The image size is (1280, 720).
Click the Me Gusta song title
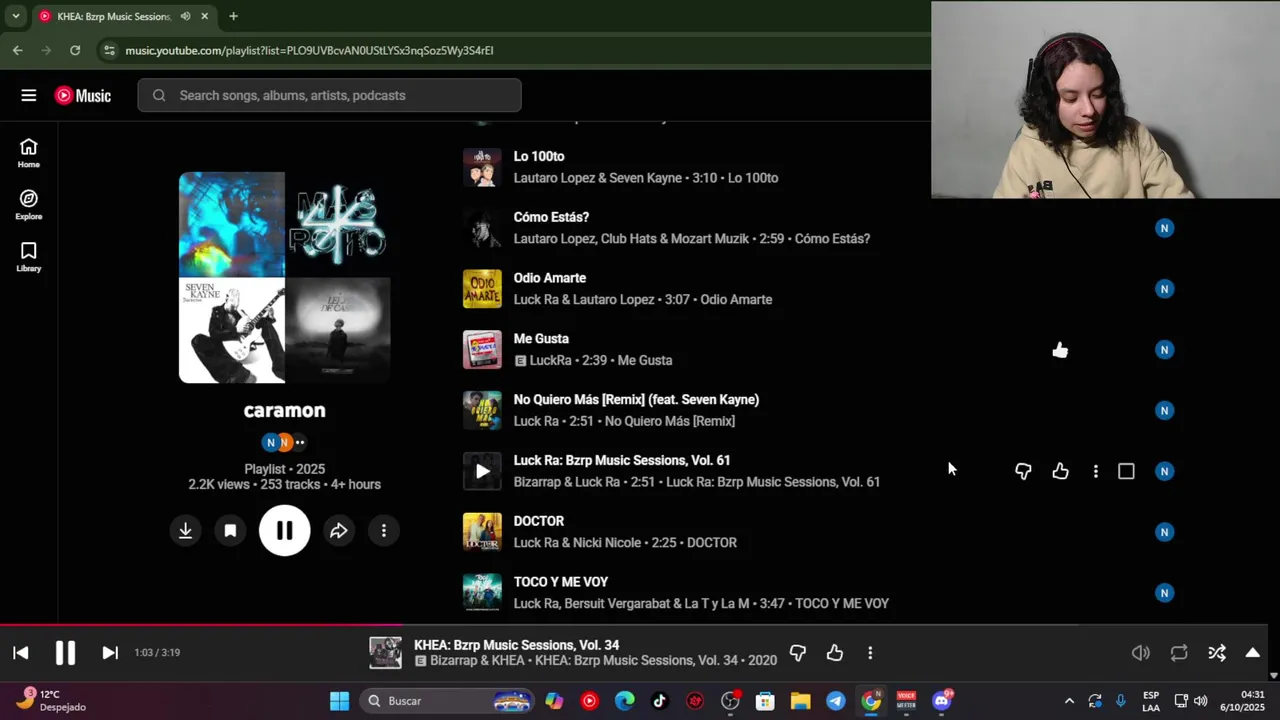click(541, 339)
